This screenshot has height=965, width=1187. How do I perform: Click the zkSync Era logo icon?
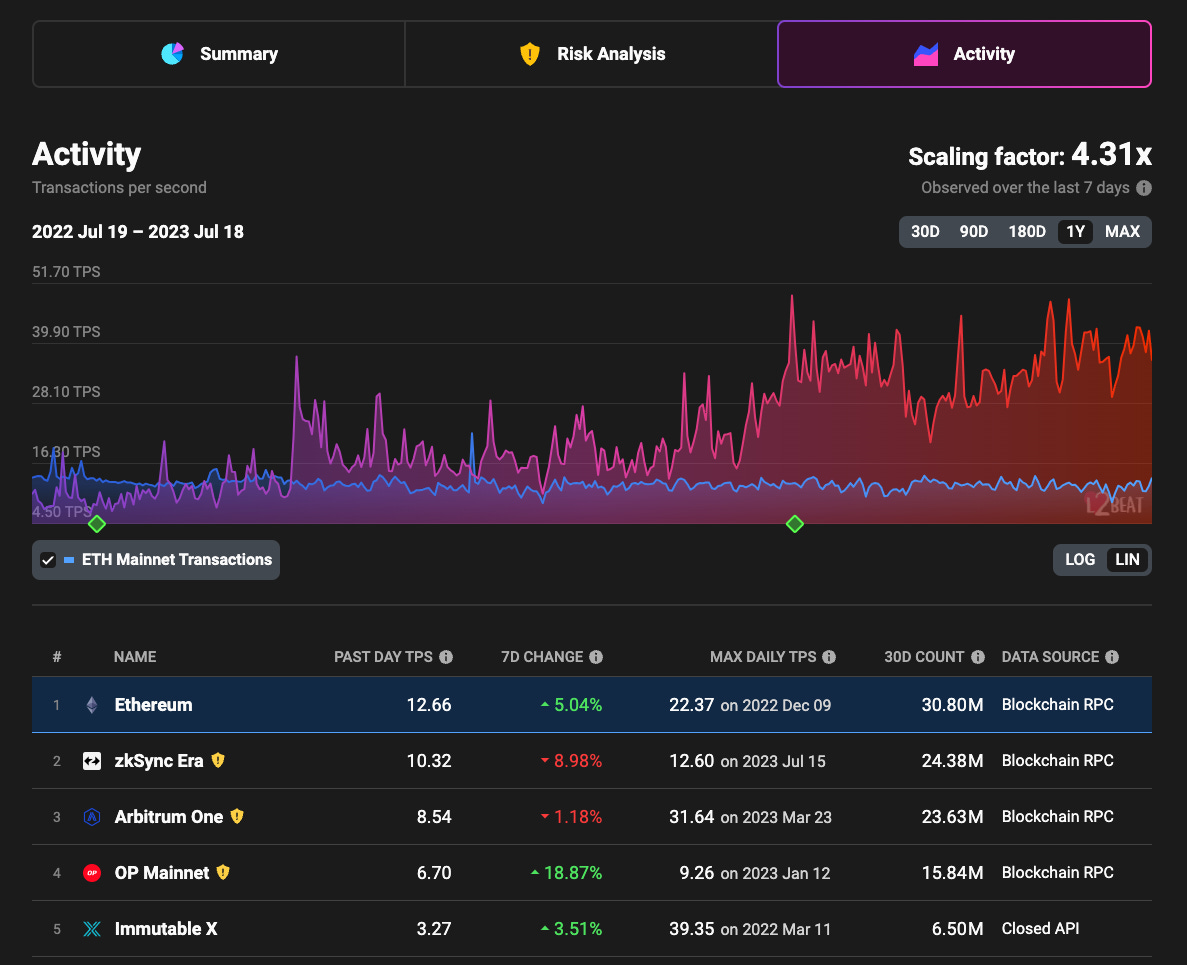click(92, 761)
